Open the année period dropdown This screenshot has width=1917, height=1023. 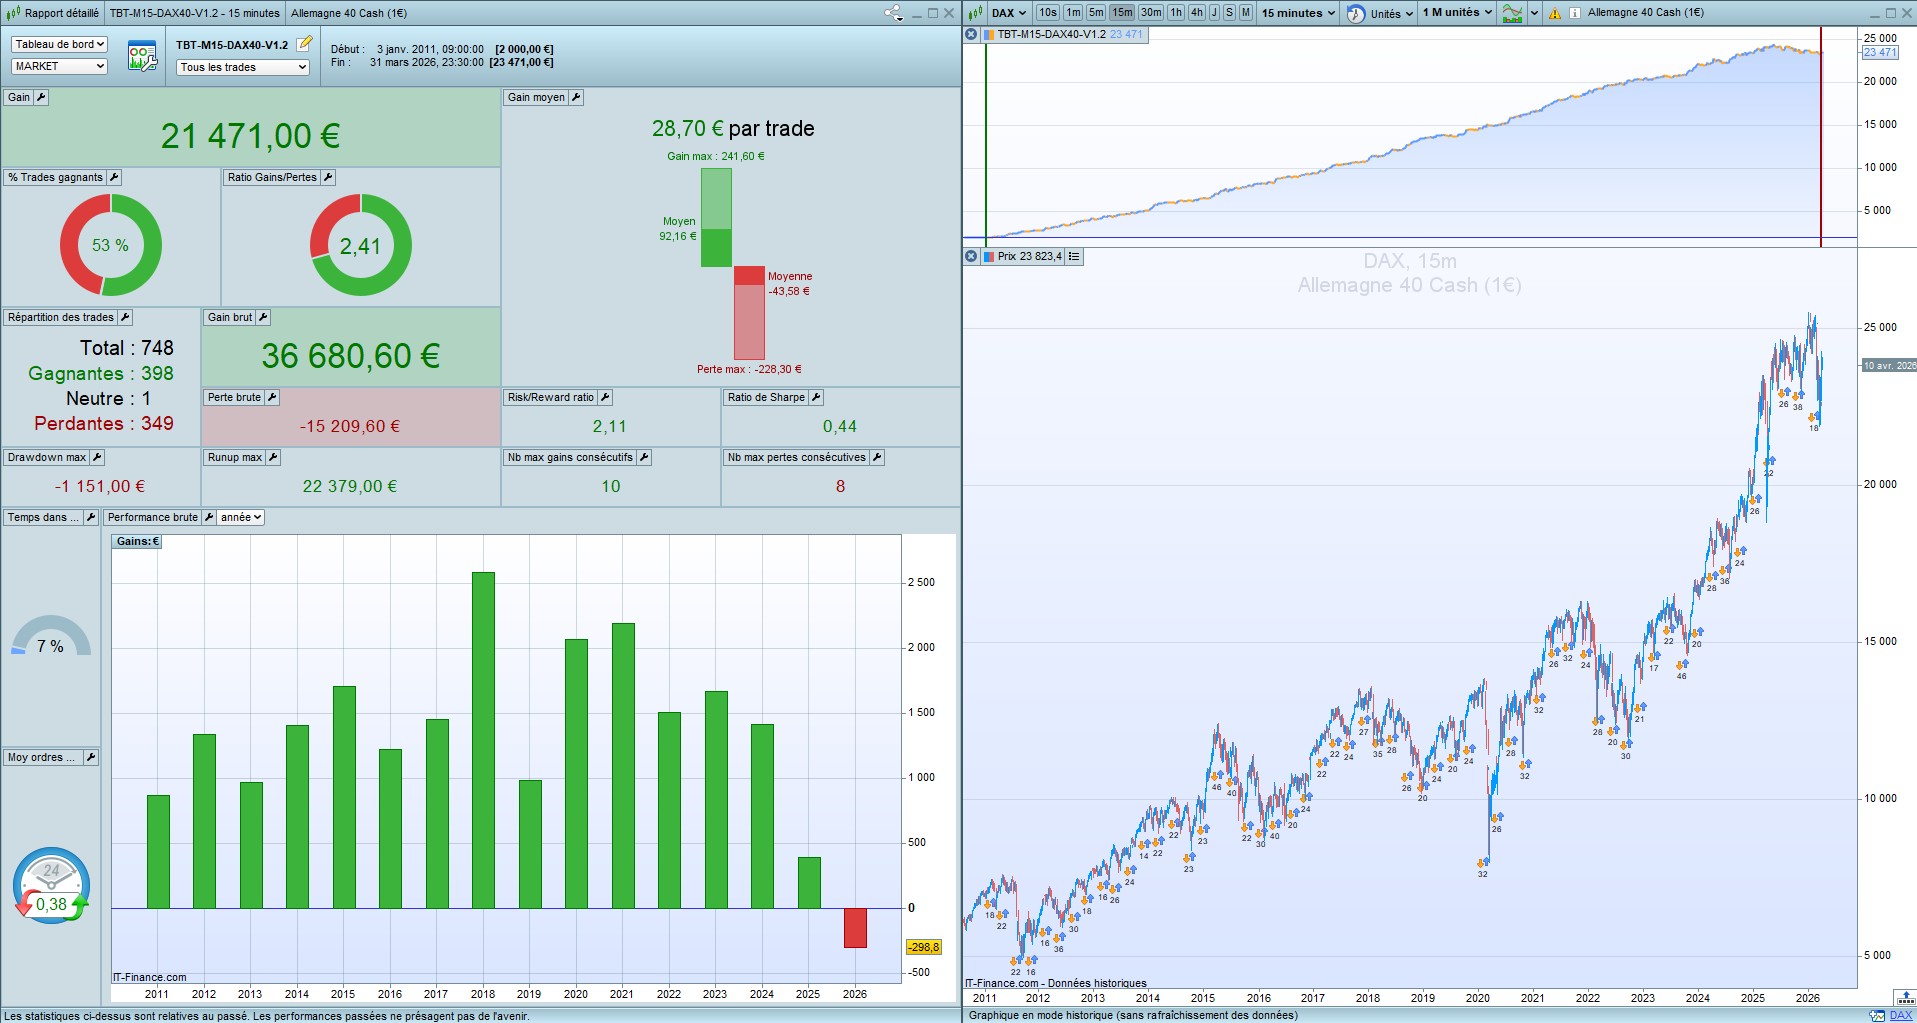[241, 517]
